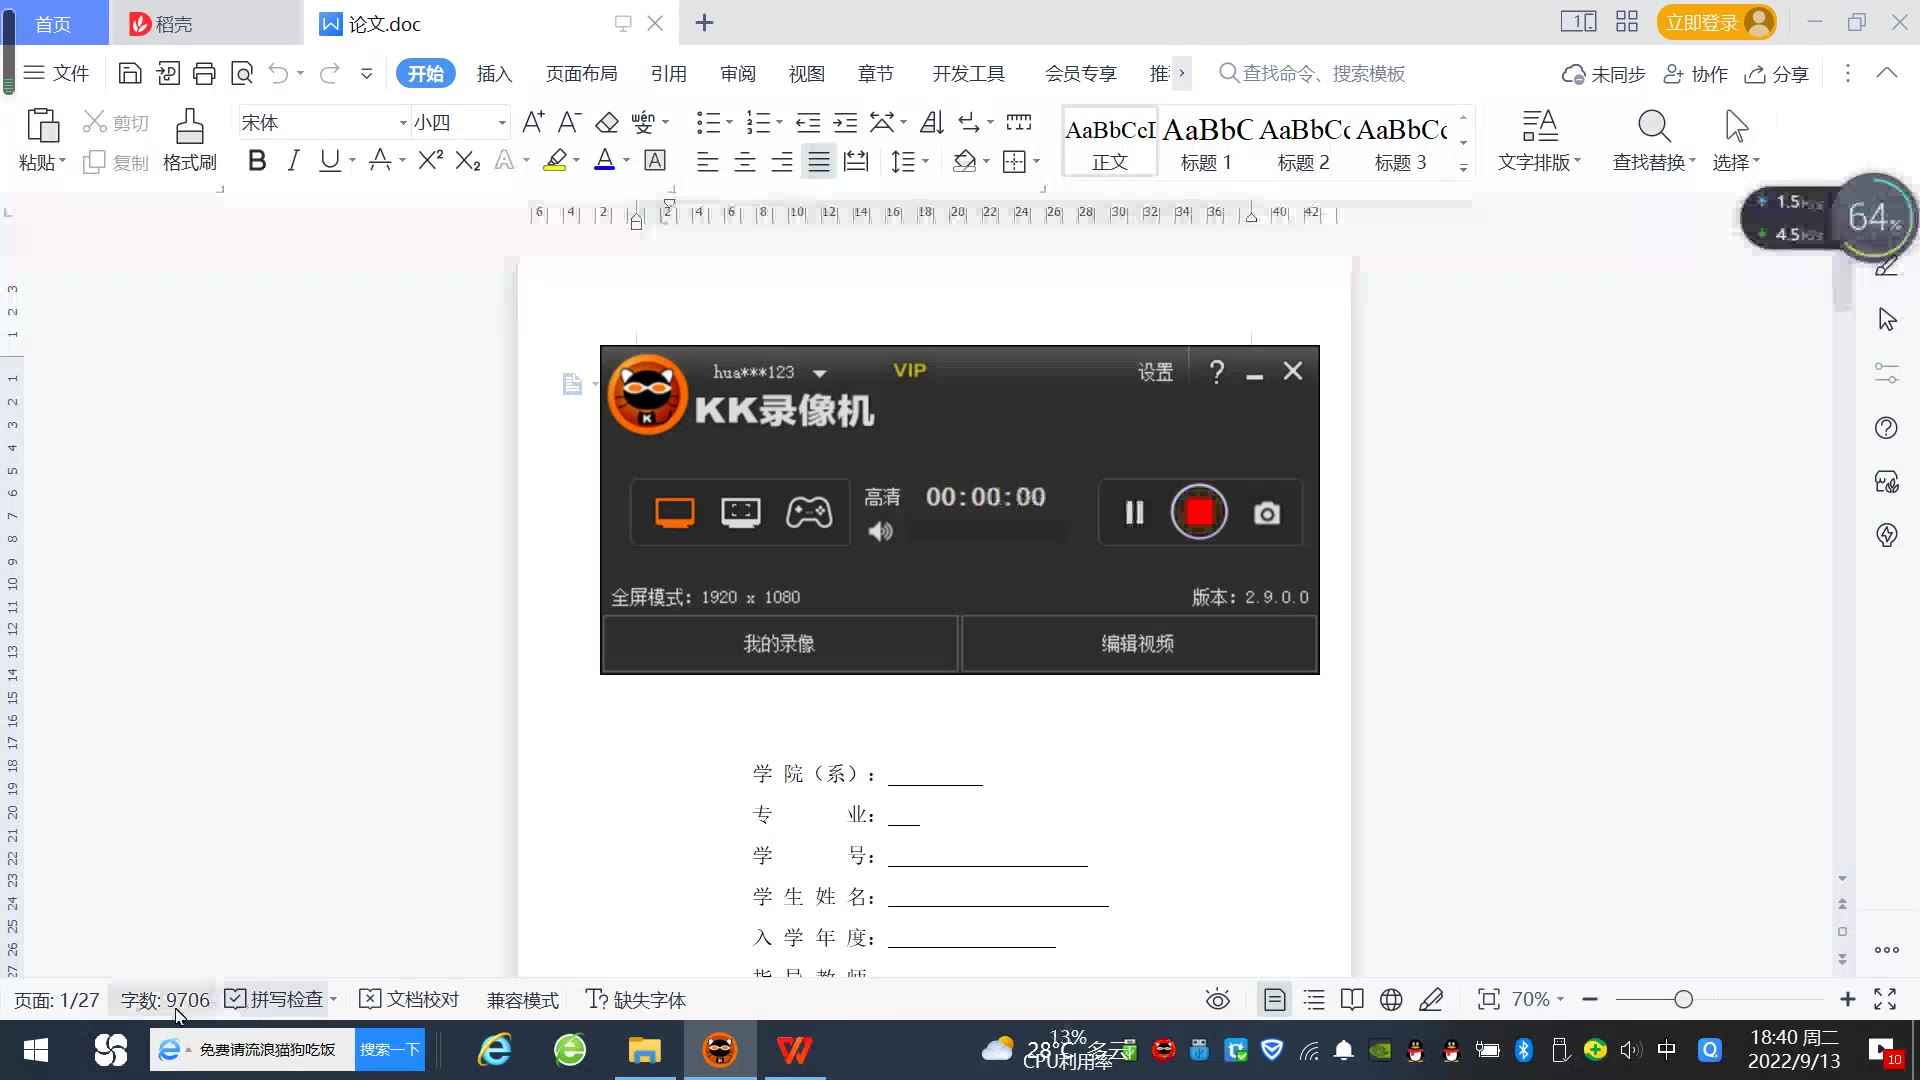This screenshot has width=1920, height=1080.
Task: Open the KK recorder help question mark
Action: (1217, 372)
